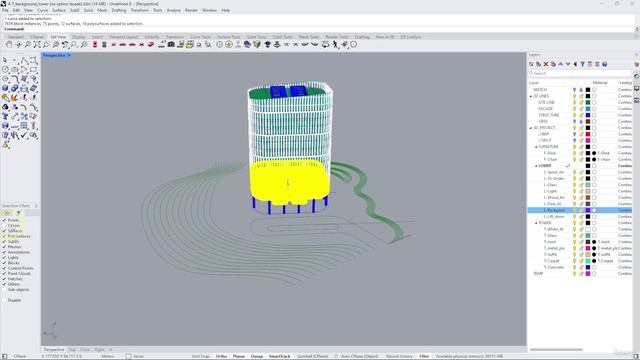The width and height of the screenshot is (640, 360).
Task: Collapse the 3D_PROJECT layer group
Action: pyautogui.click(x=531, y=128)
